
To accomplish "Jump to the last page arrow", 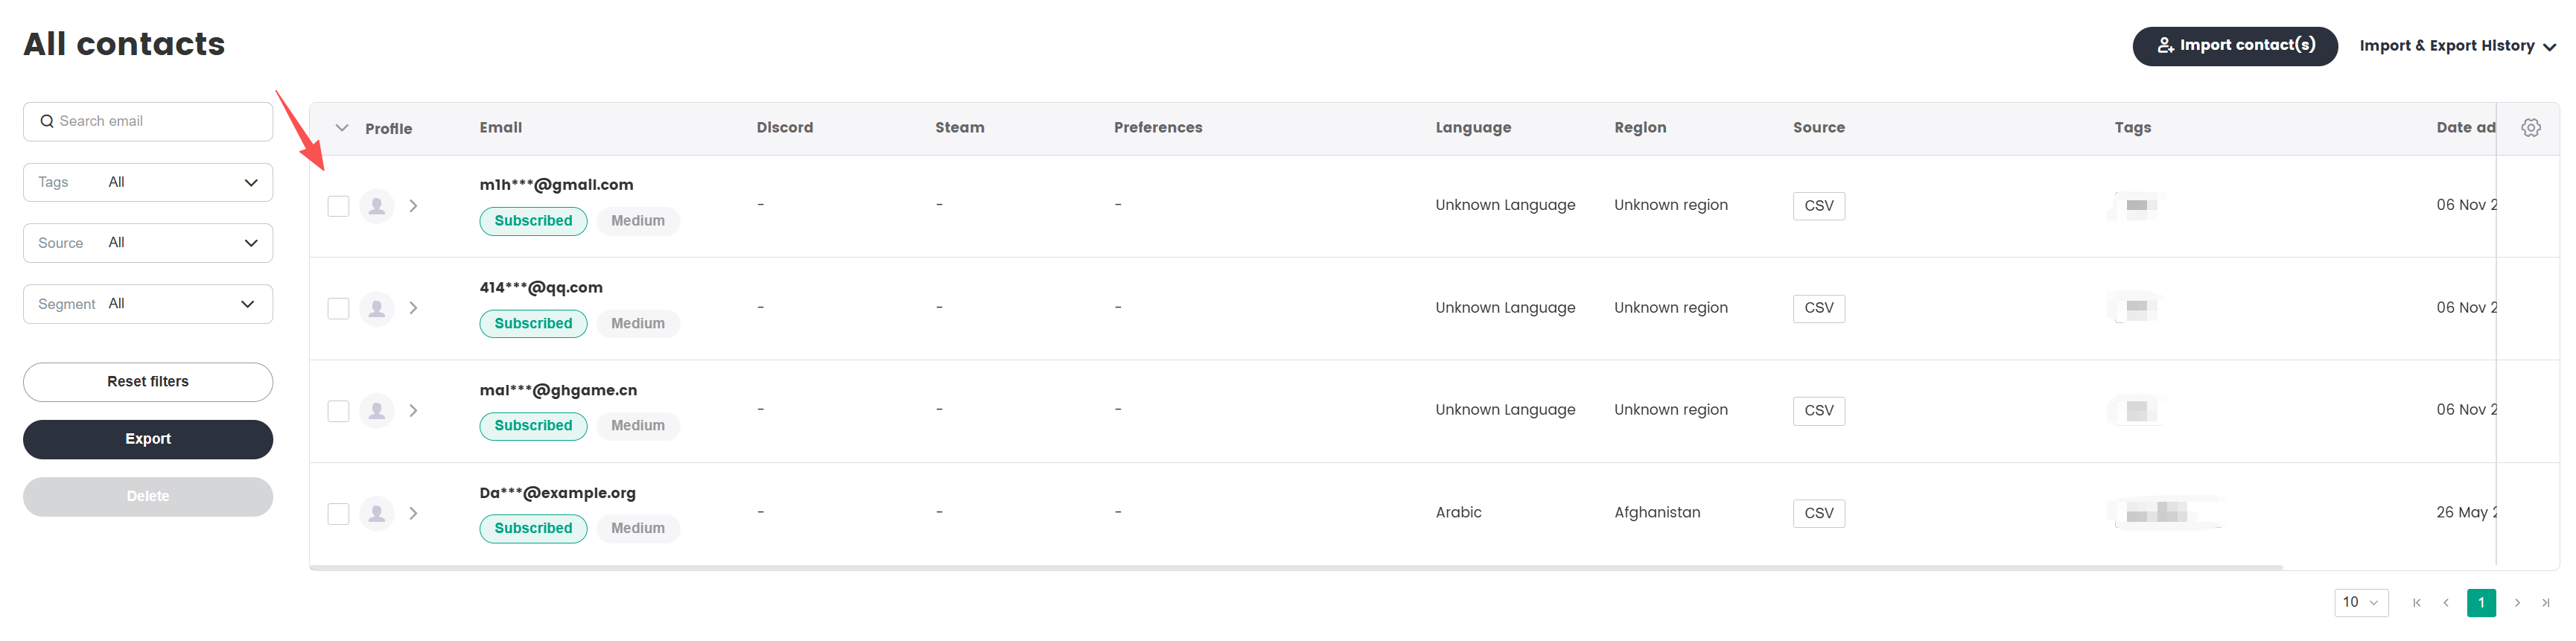I will [2546, 602].
